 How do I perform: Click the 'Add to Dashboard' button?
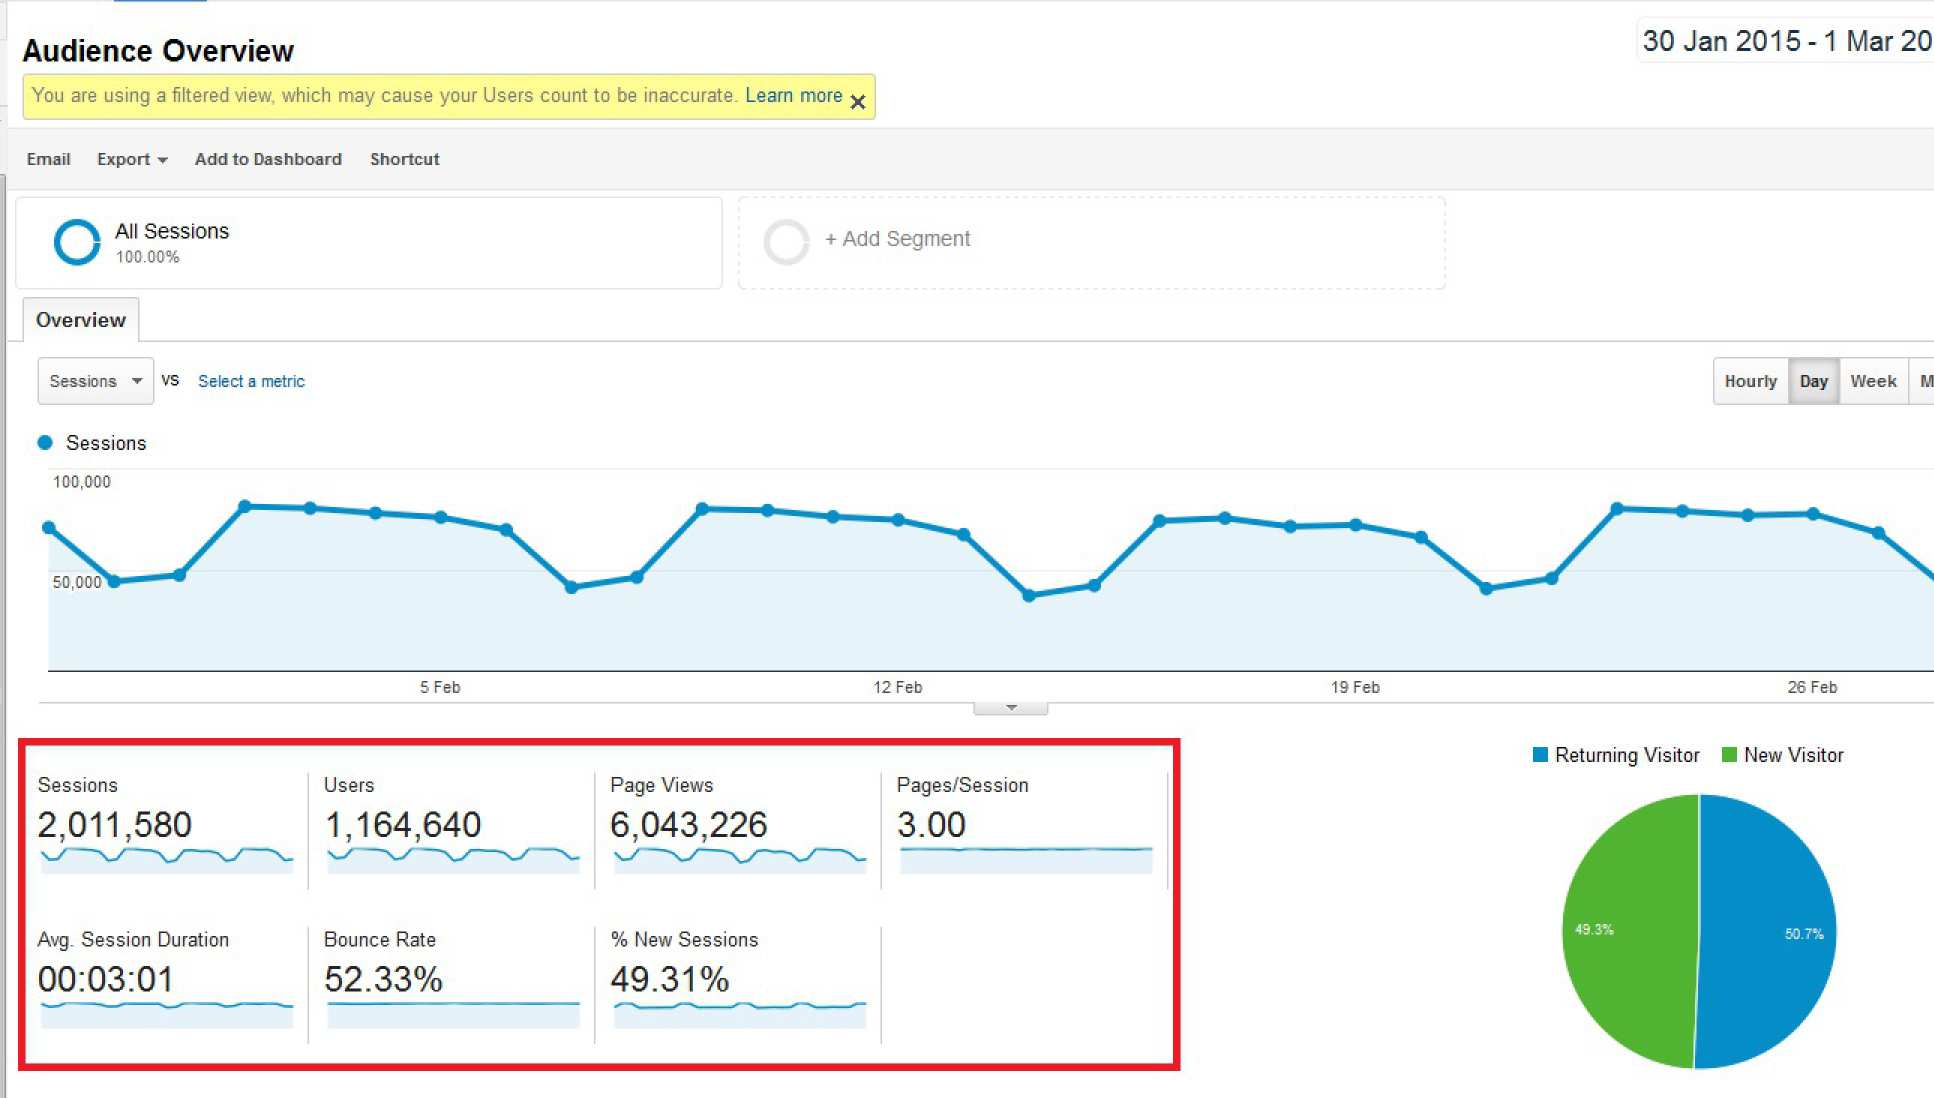(266, 159)
